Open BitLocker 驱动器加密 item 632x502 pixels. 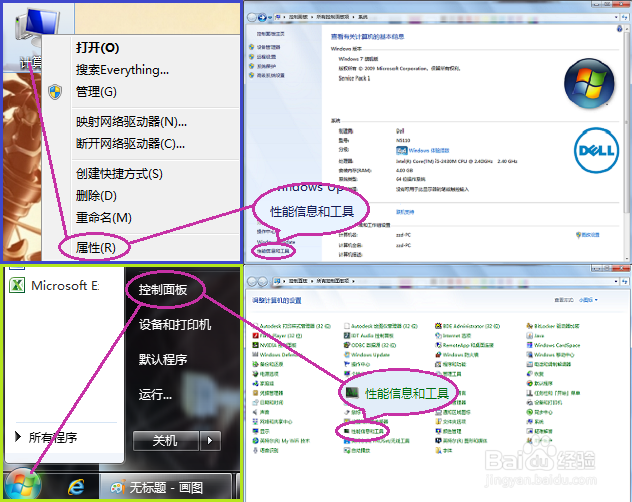[x=553, y=326]
